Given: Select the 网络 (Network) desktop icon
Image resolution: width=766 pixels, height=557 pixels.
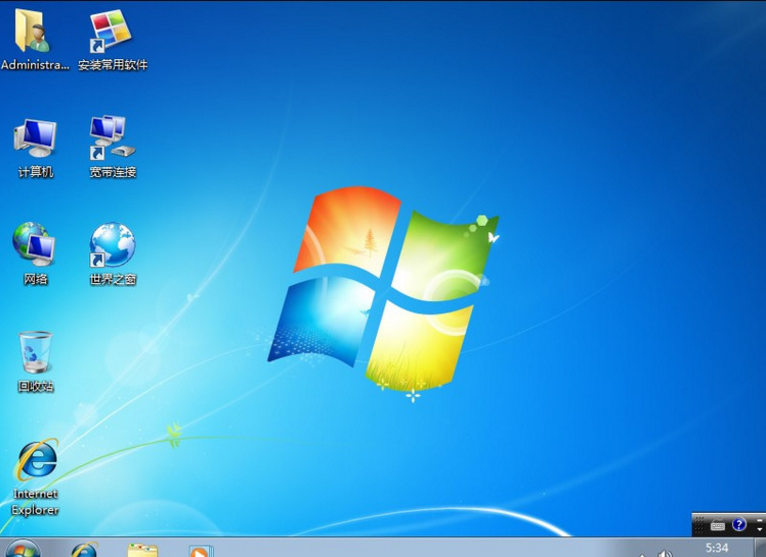Looking at the screenshot, I should point(35,254).
